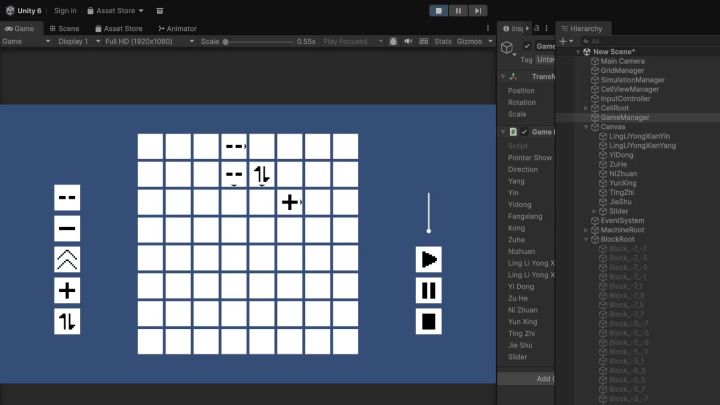
Task: Toggle the mute audio icon in Game view
Action: pyautogui.click(x=408, y=41)
